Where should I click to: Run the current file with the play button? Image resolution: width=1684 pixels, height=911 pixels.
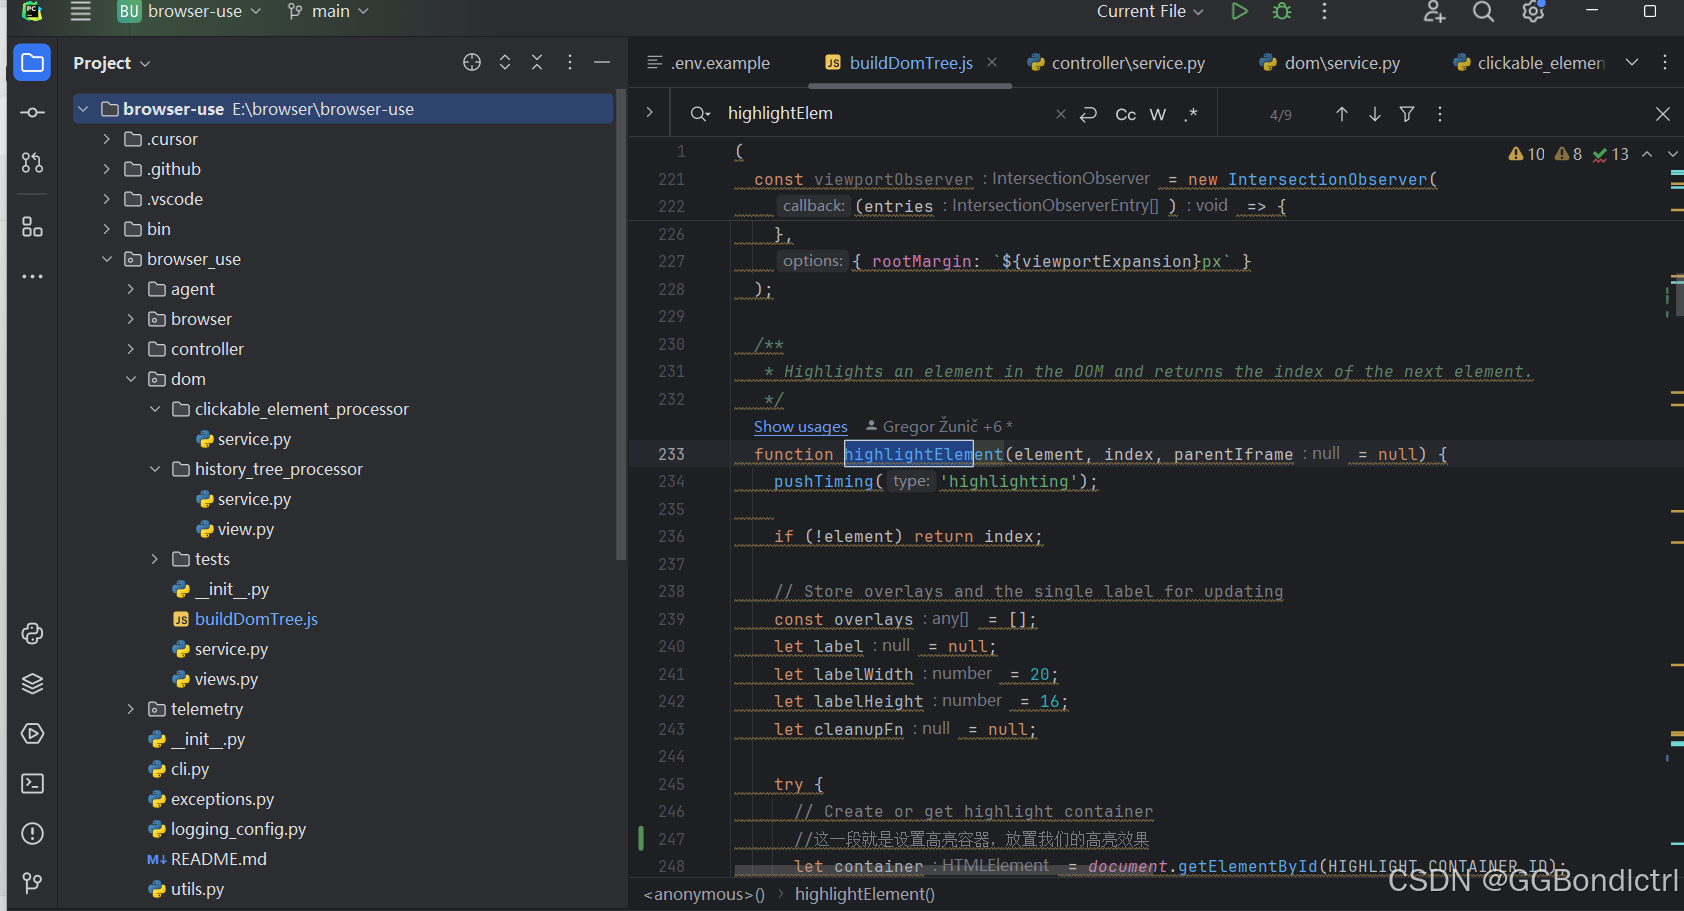(1239, 12)
